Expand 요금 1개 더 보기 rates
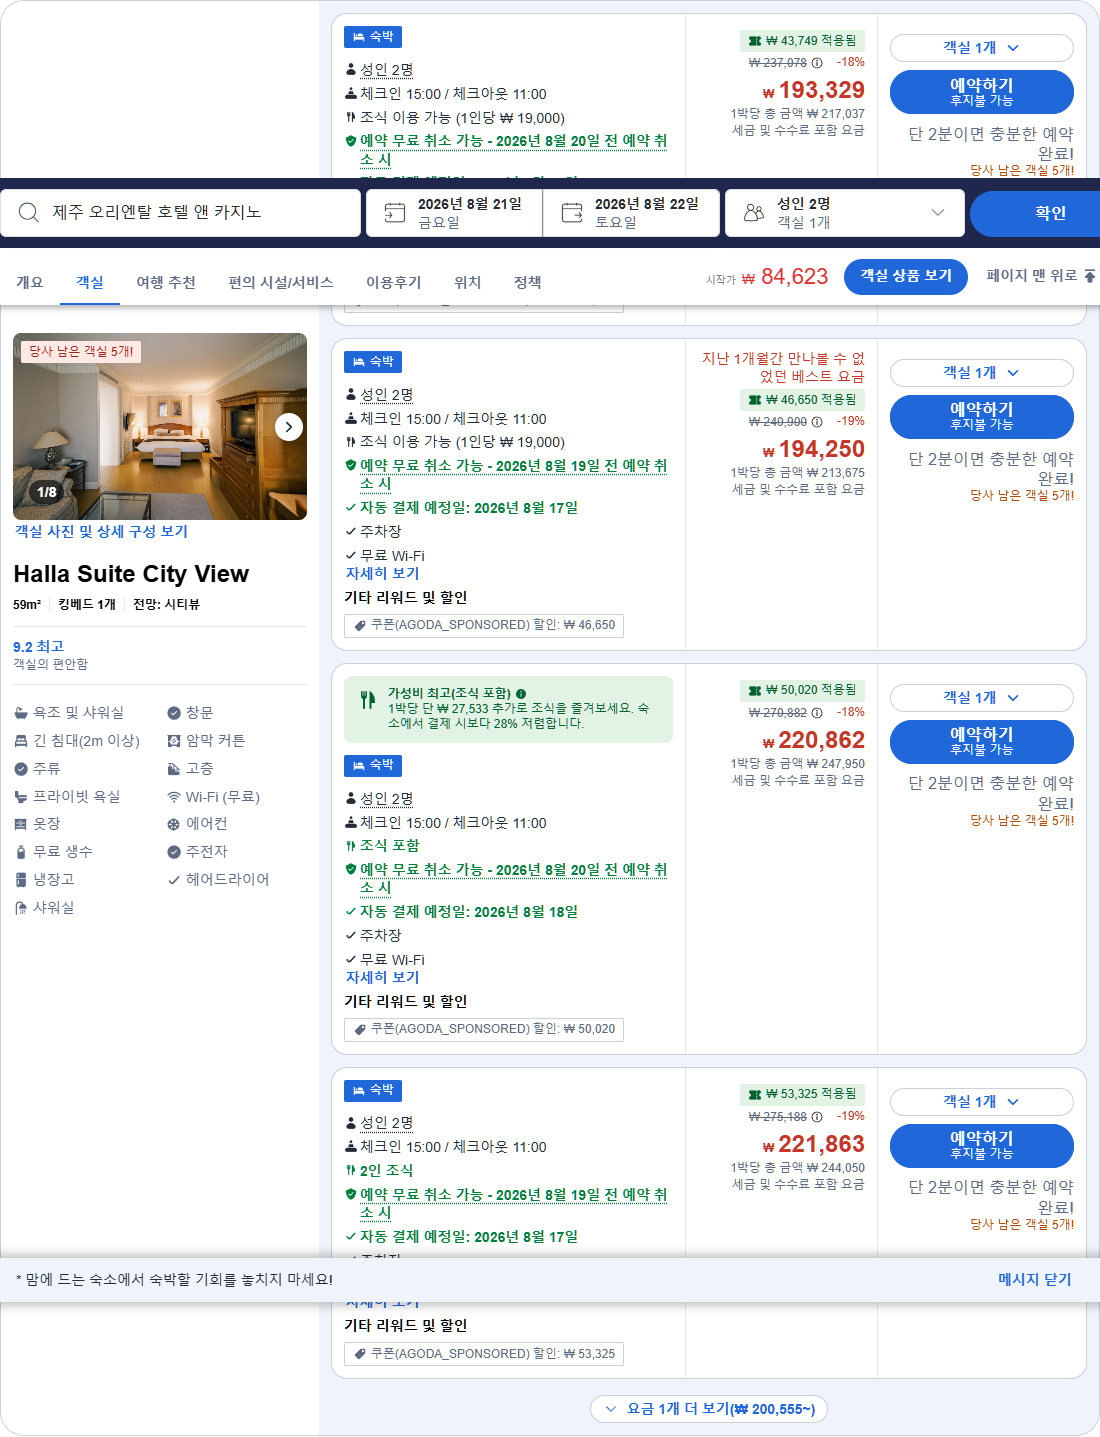The width and height of the screenshot is (1100, 1437). (x=709, y=1409)
